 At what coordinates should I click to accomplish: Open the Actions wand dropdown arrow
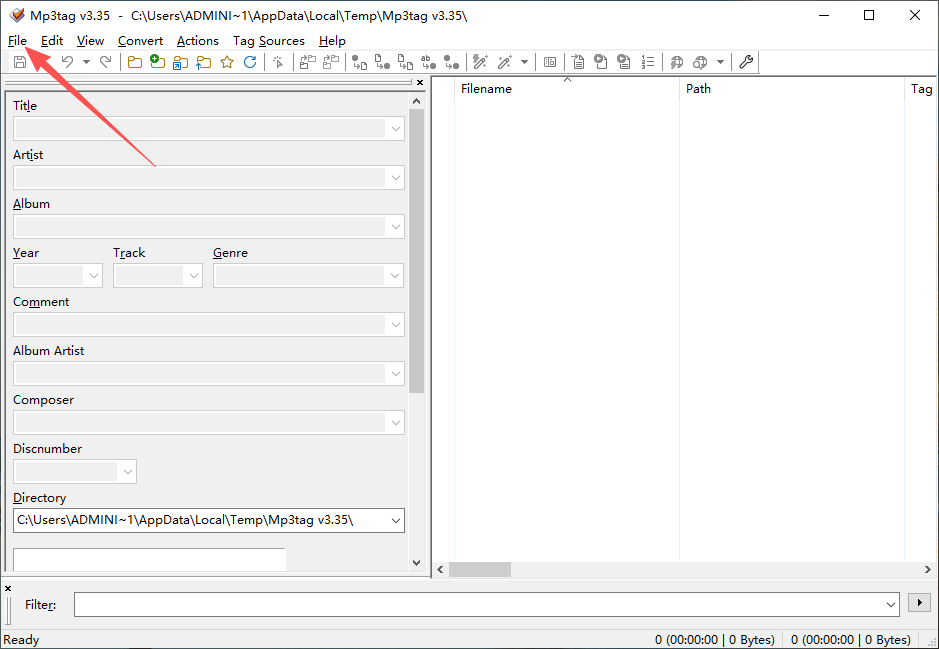(524, 62)
